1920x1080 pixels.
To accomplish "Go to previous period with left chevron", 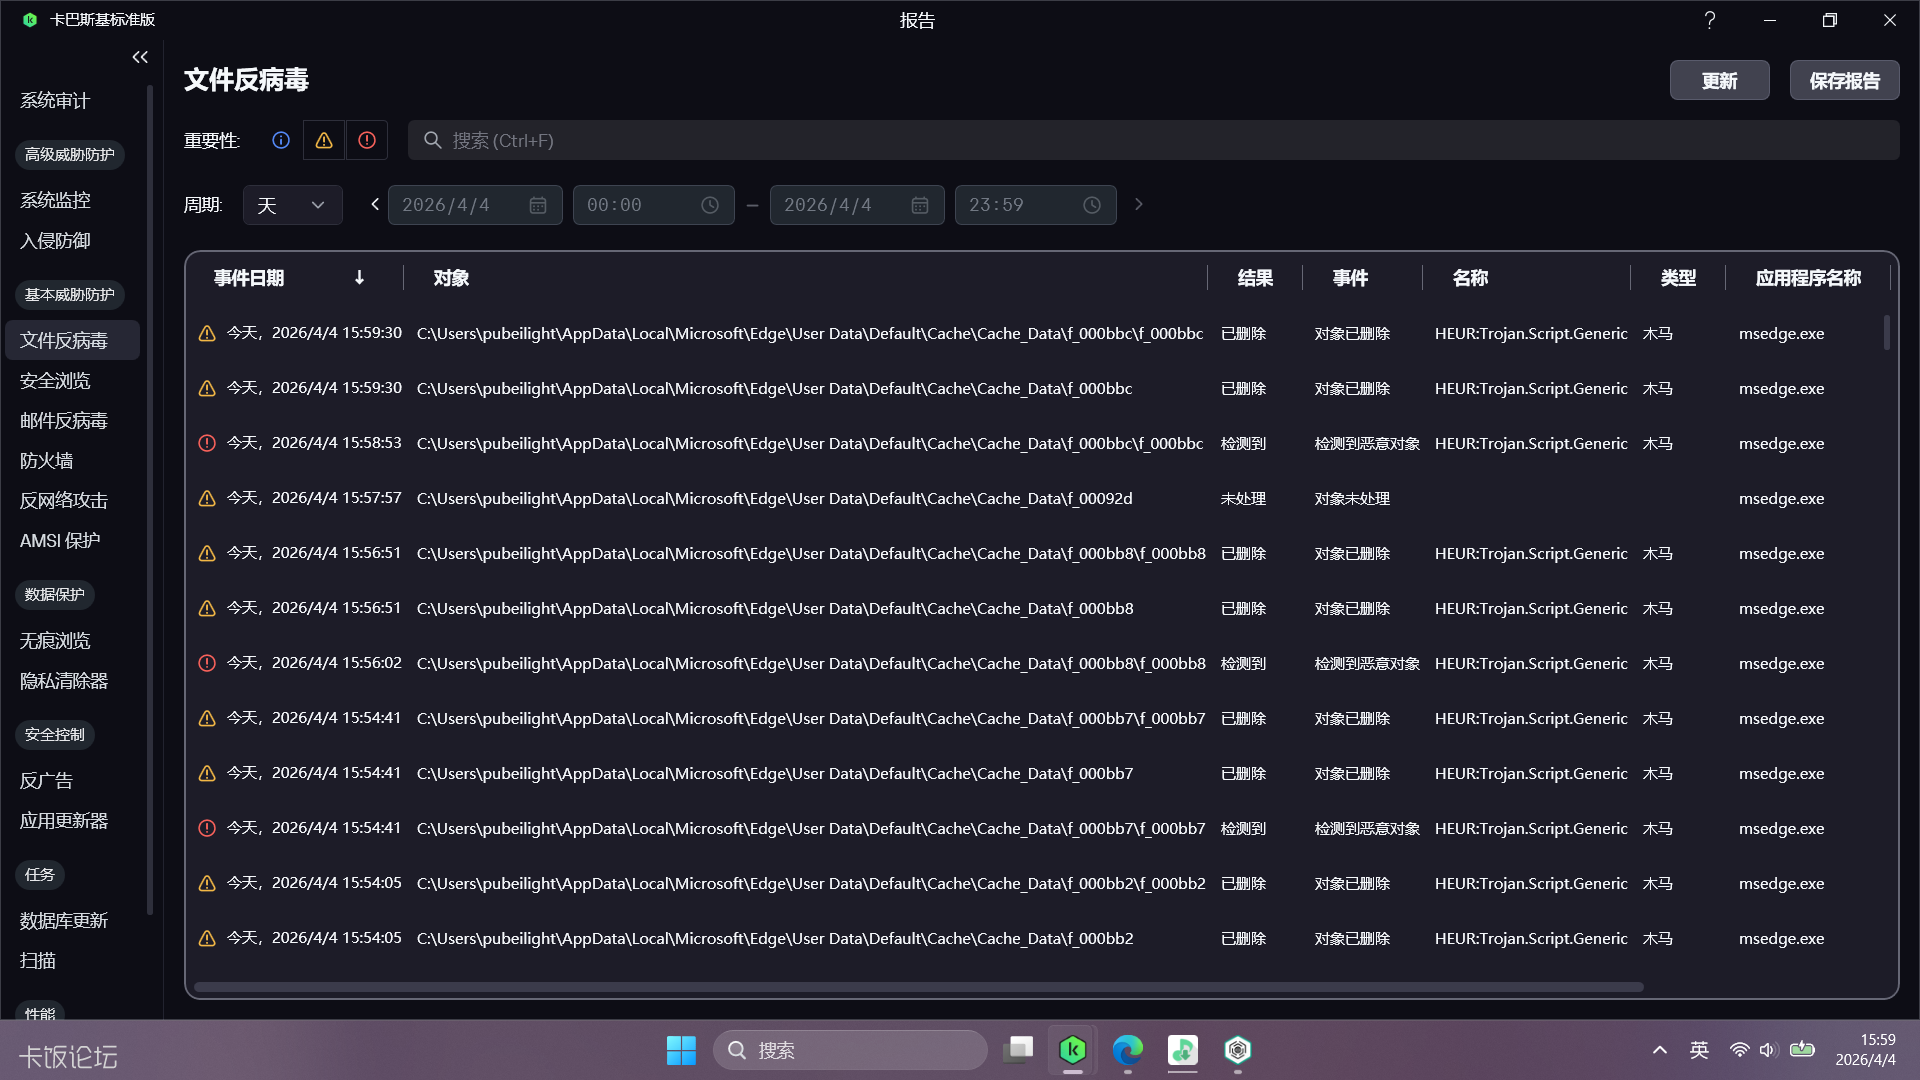I will pyautogui.click(x=375, y=205).
